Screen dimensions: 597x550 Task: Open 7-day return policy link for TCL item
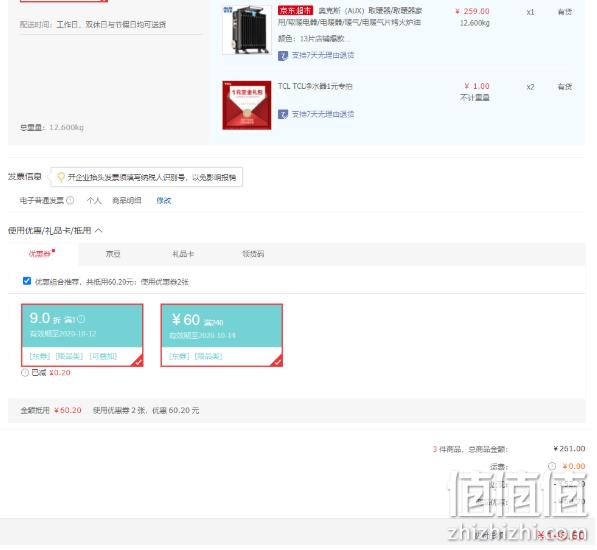pos(323,114)
